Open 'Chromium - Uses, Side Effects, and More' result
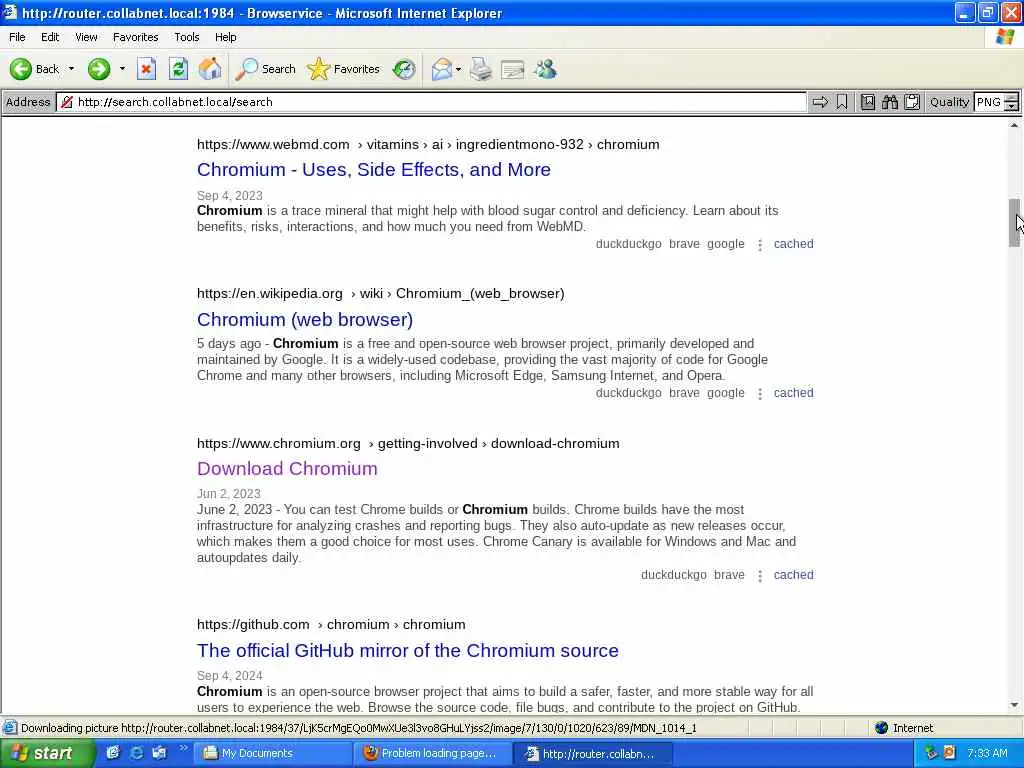This screenshot has width=1024, height=768. (x=374, y=170)
